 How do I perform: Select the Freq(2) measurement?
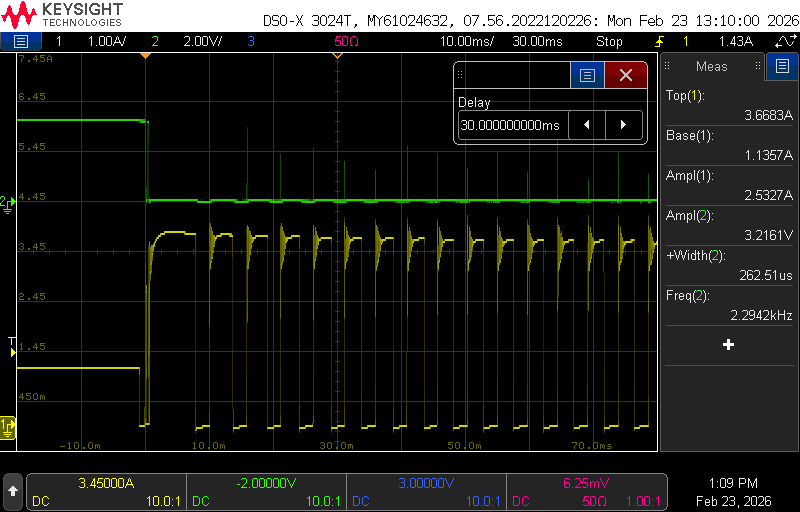(x=730, y=305)
